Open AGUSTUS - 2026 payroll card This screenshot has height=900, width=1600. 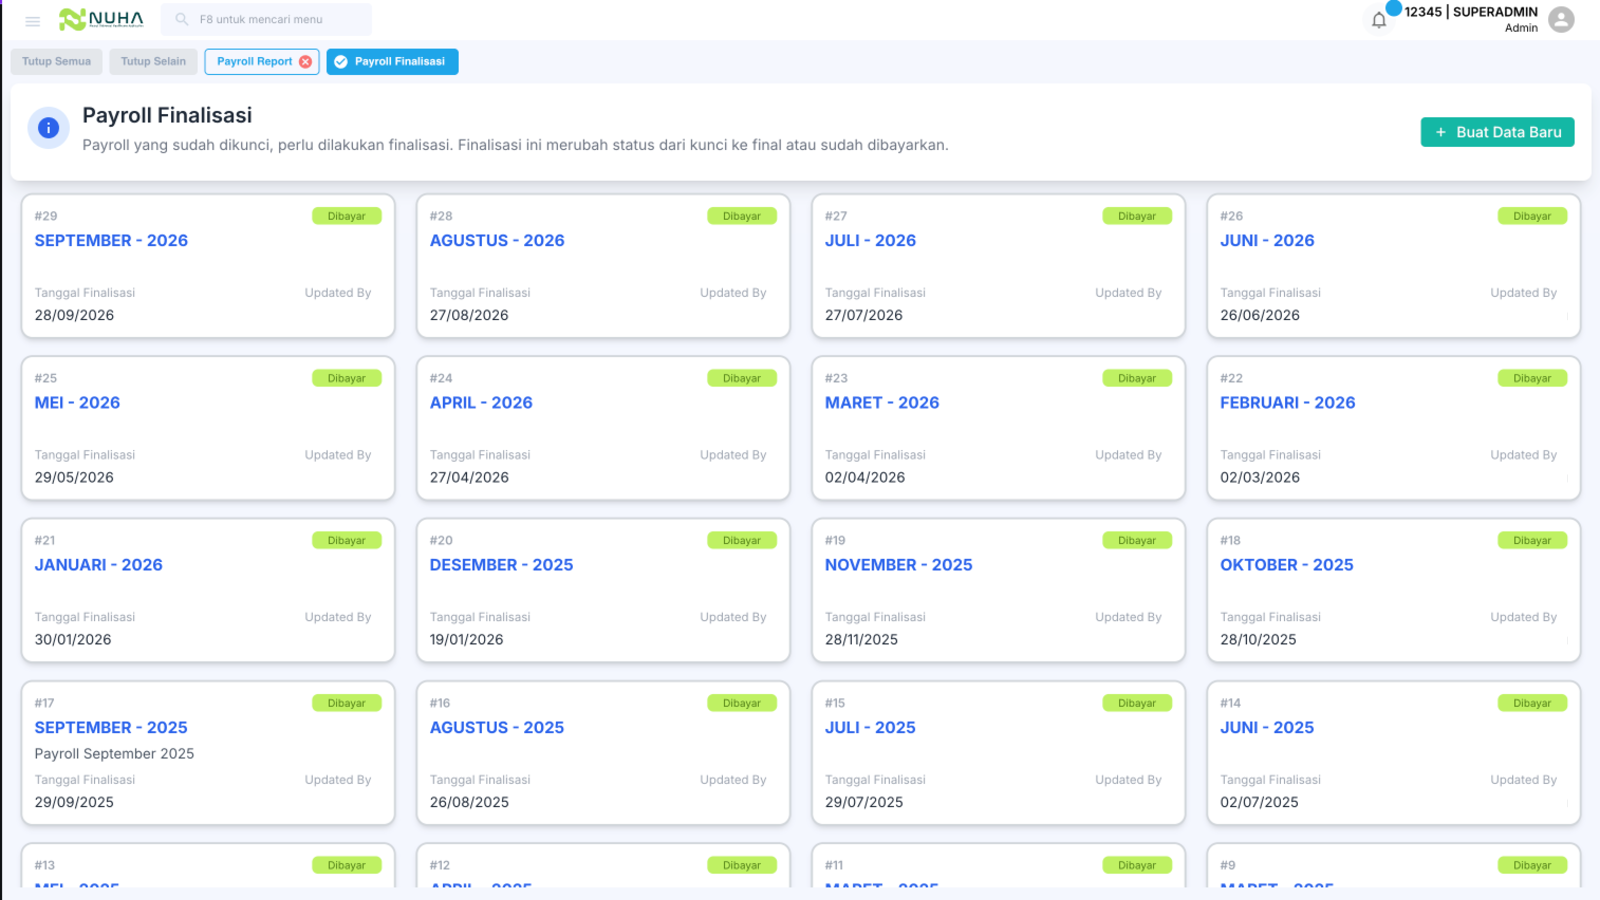603,266
